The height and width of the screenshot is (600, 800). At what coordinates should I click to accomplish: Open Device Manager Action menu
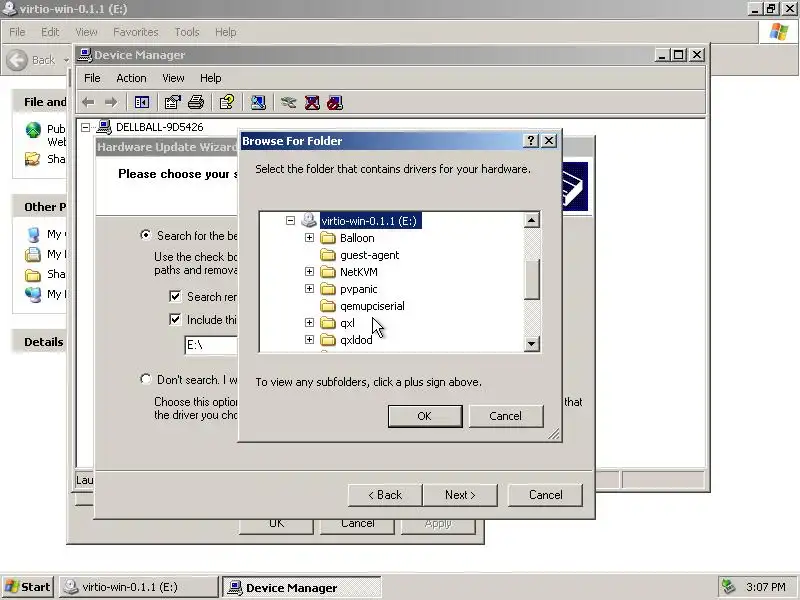tap(131, 78)
